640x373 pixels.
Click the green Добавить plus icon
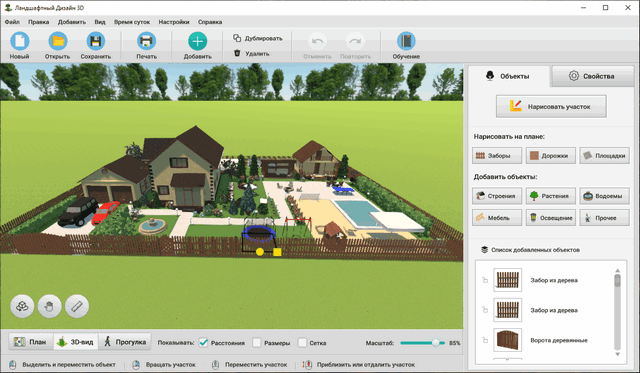pyautogui.click(x=198, y=41)
